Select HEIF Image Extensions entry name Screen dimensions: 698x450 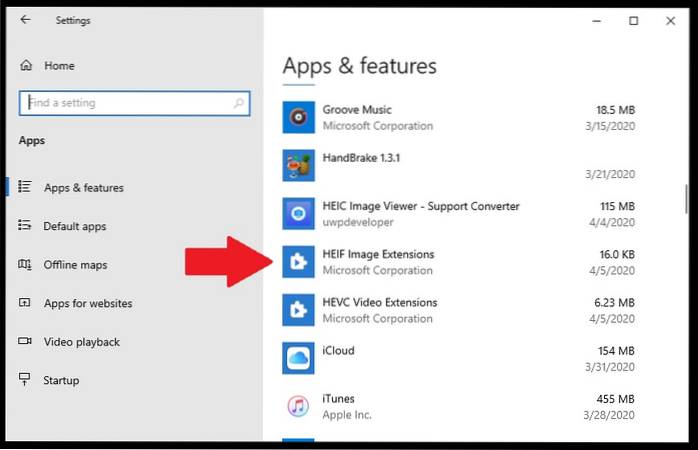click(378, 255)
